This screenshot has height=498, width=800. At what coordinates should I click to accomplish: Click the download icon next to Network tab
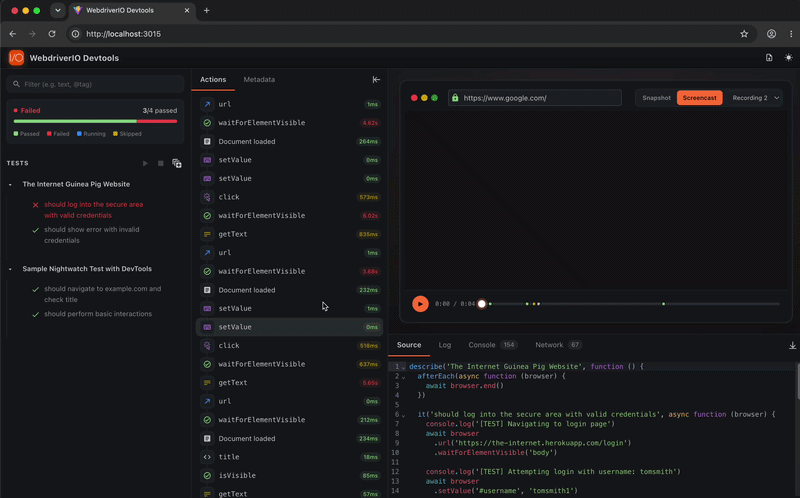792,345
